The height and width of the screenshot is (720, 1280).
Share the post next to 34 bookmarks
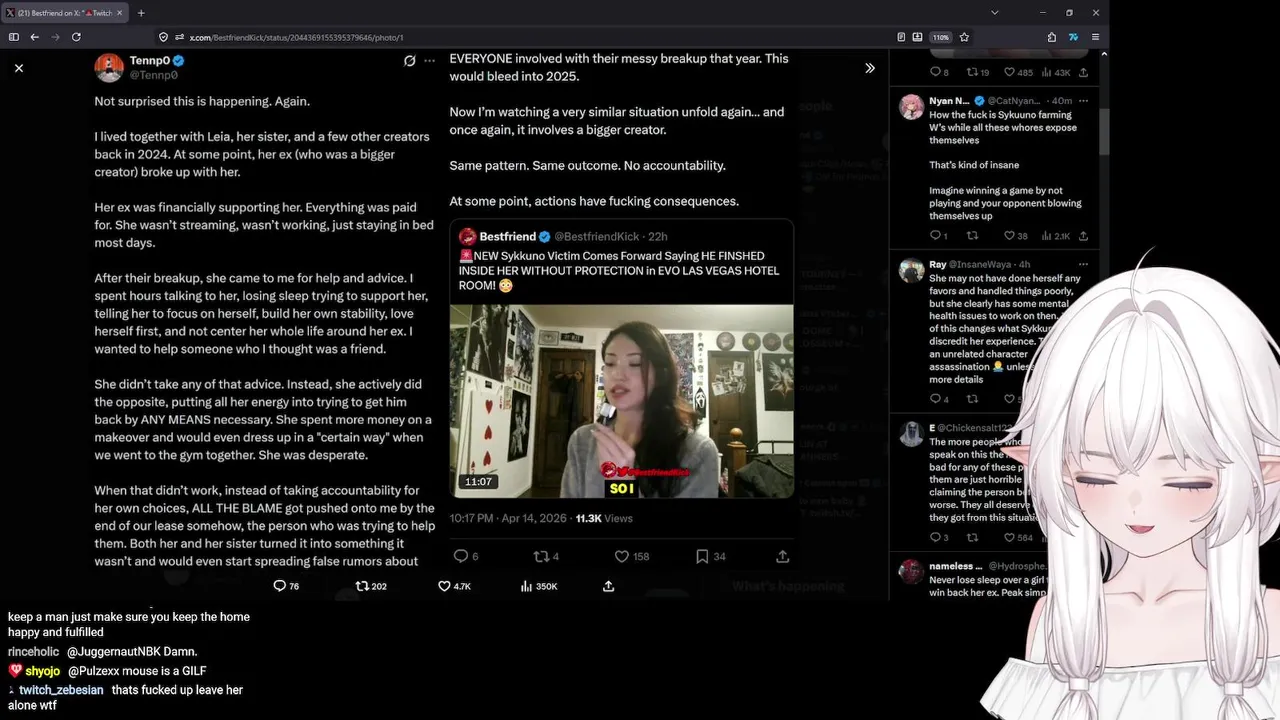click(x=782, y=556)
